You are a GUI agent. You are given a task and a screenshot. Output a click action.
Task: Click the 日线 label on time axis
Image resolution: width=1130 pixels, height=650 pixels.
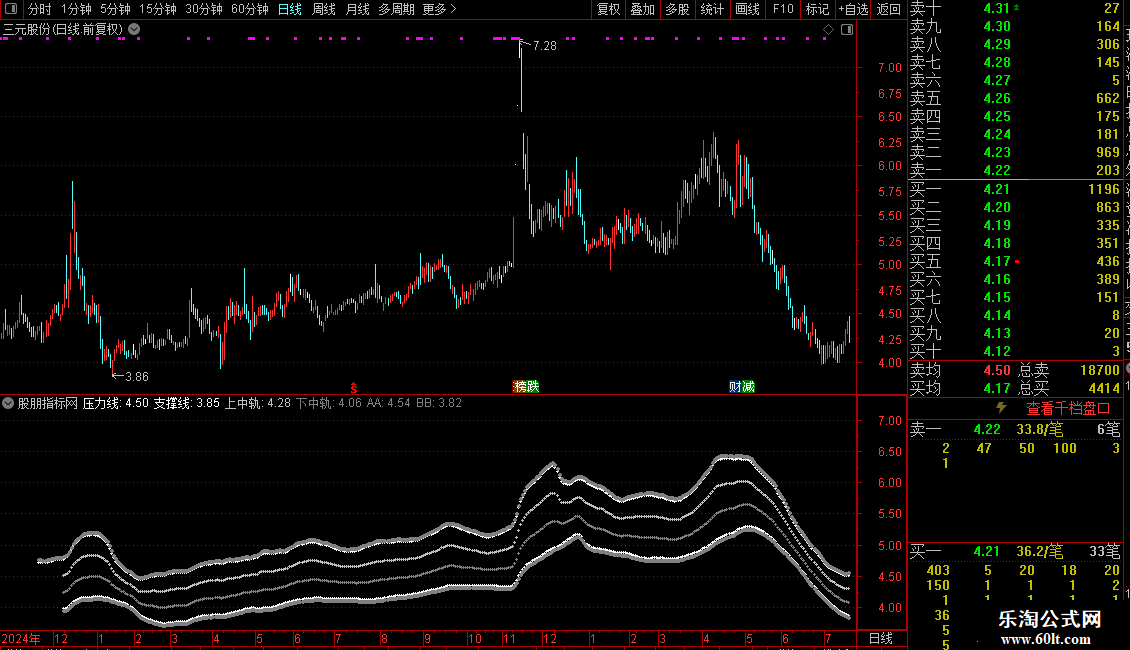881,638
